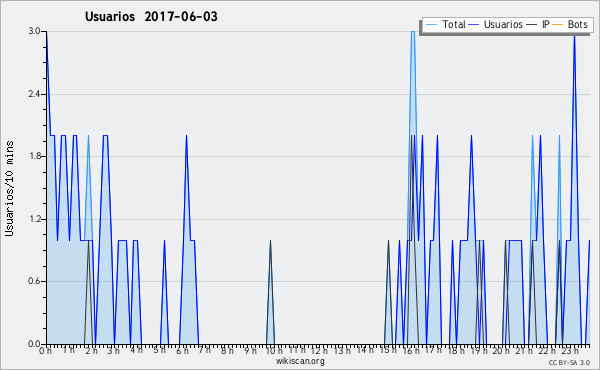Click the "2 h" x-axis label

91,350
